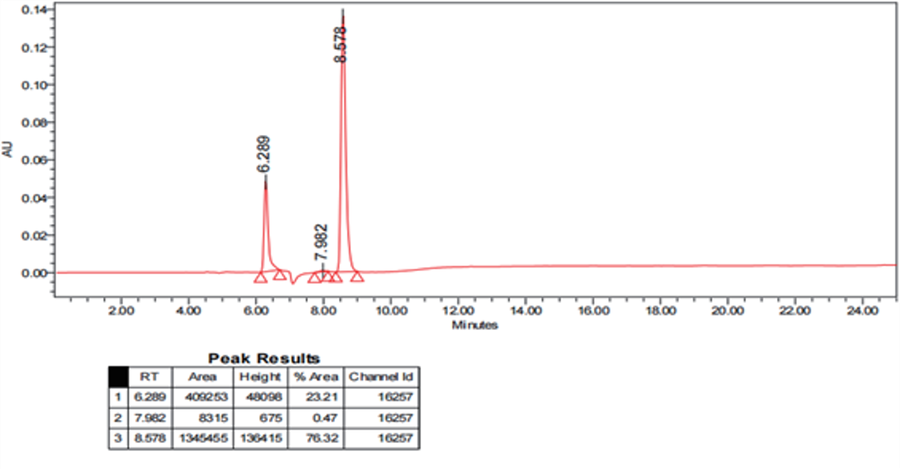
Task: Select the Peak Results table title
Action: tap(263, 359)
